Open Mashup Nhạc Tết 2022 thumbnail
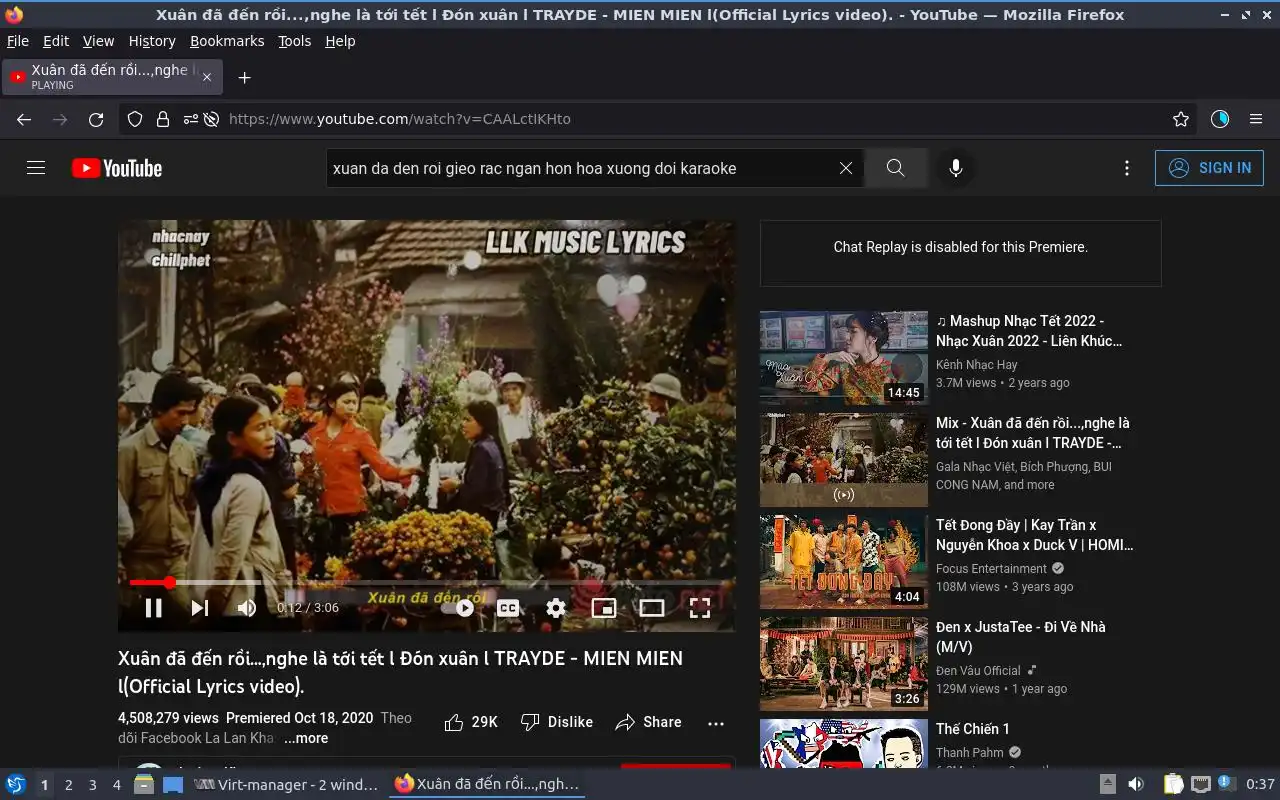Screen dimensions: 1280x800 coord(844,357)
